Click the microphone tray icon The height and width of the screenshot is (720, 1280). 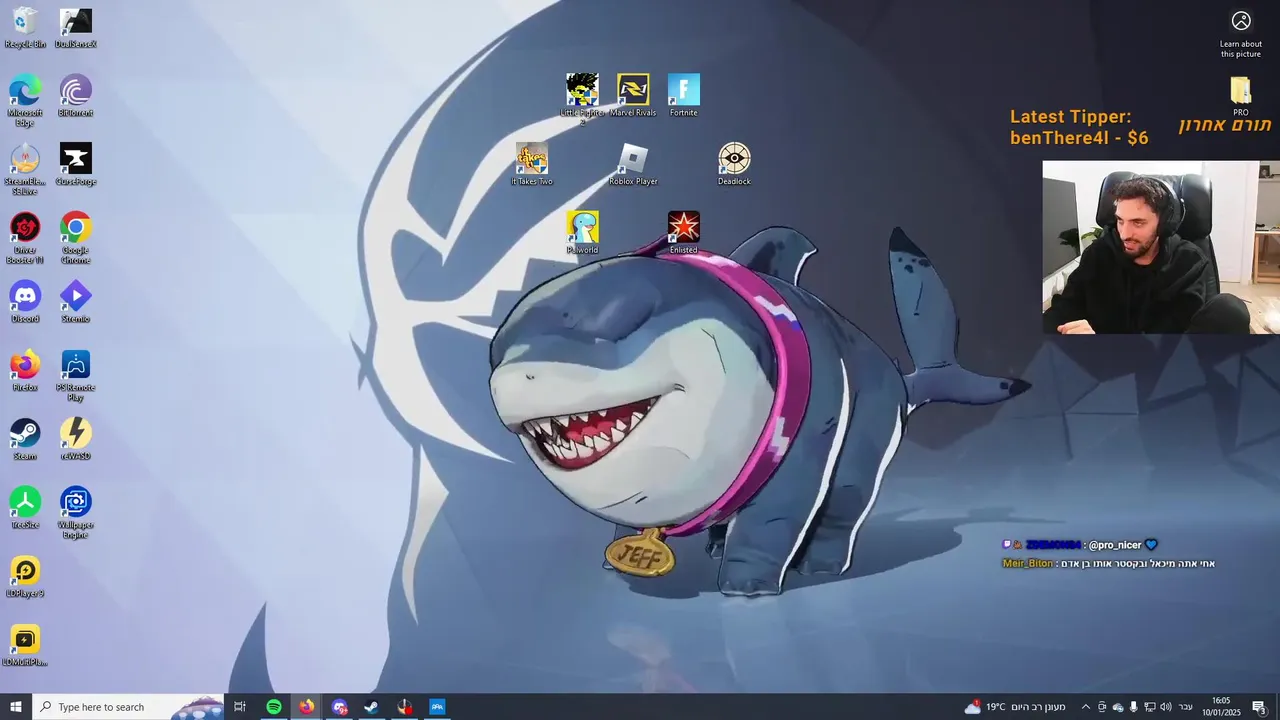click(1133, 707)
